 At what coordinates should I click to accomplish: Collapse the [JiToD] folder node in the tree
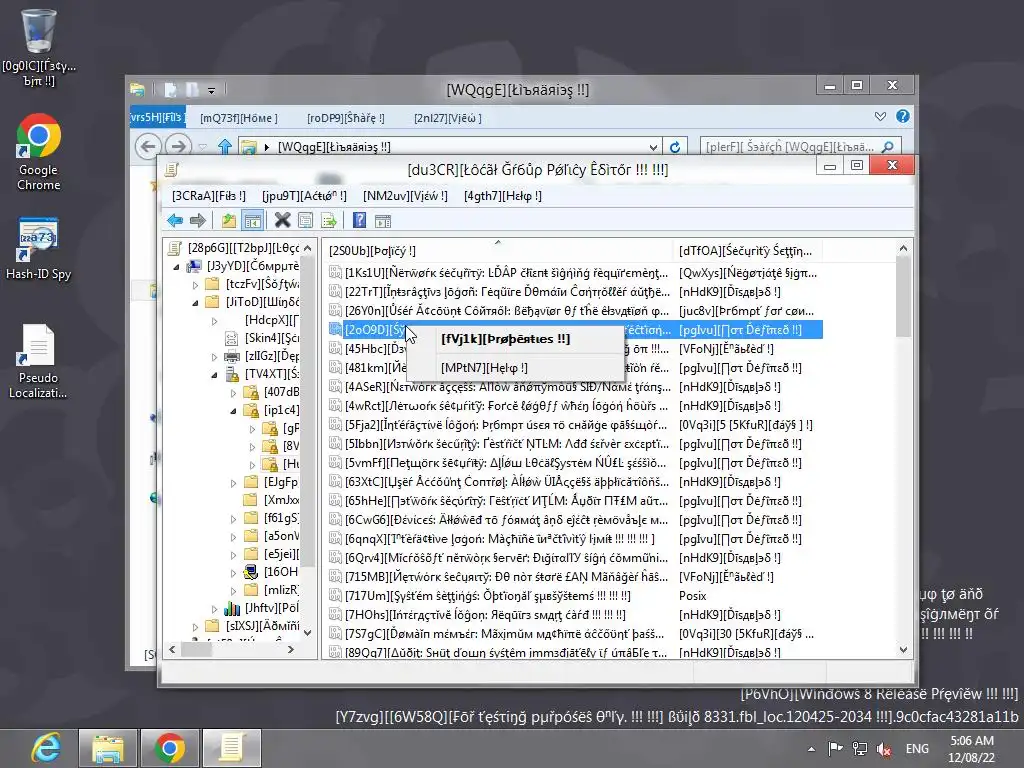[x=195, y=302]
